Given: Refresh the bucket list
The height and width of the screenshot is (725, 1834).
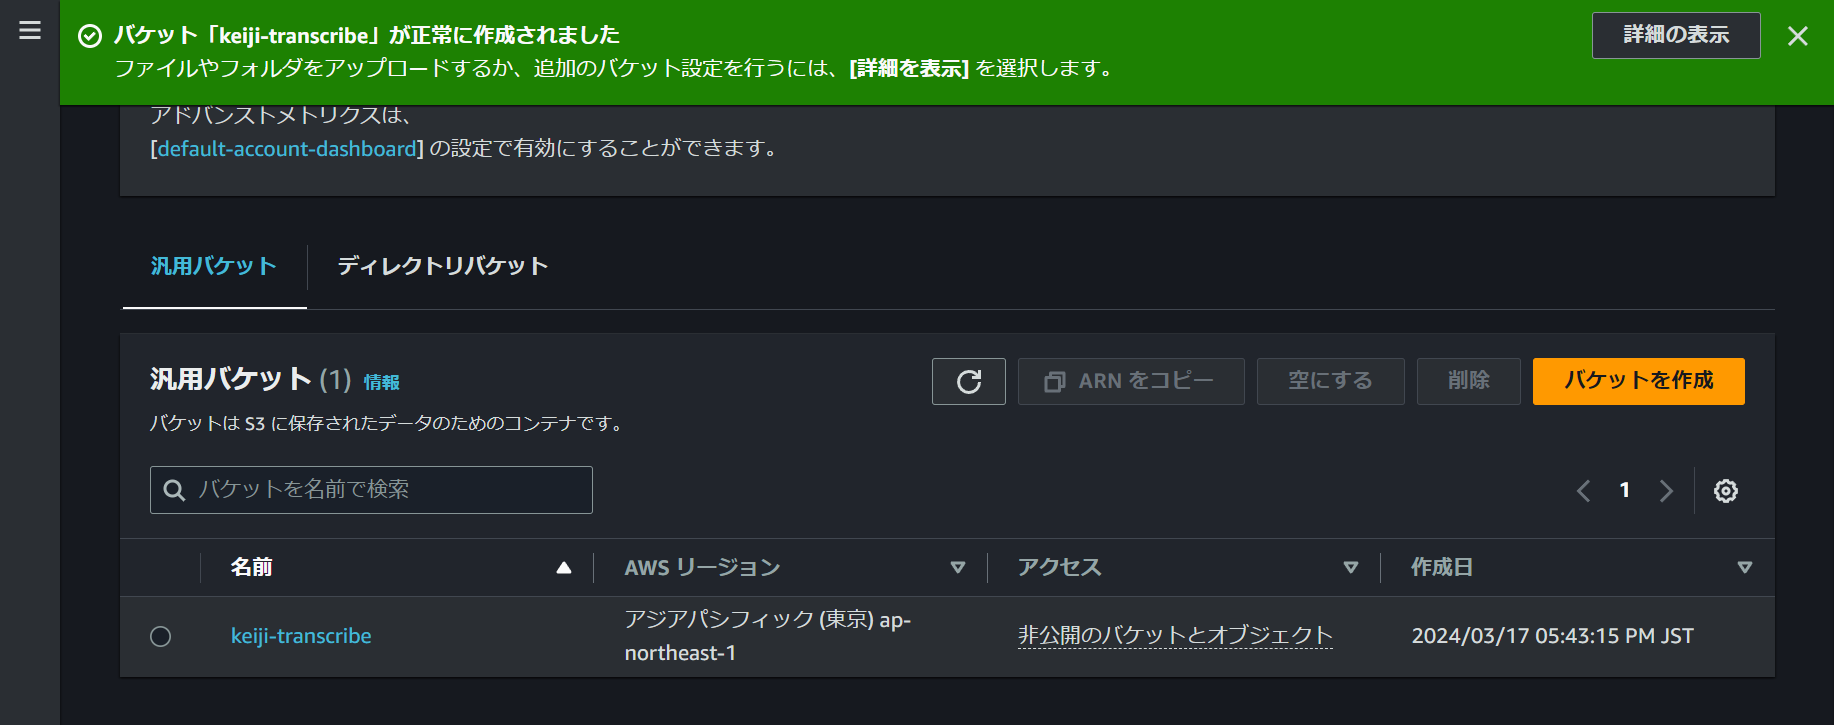Looking at the screenshot, I should 969,381.
